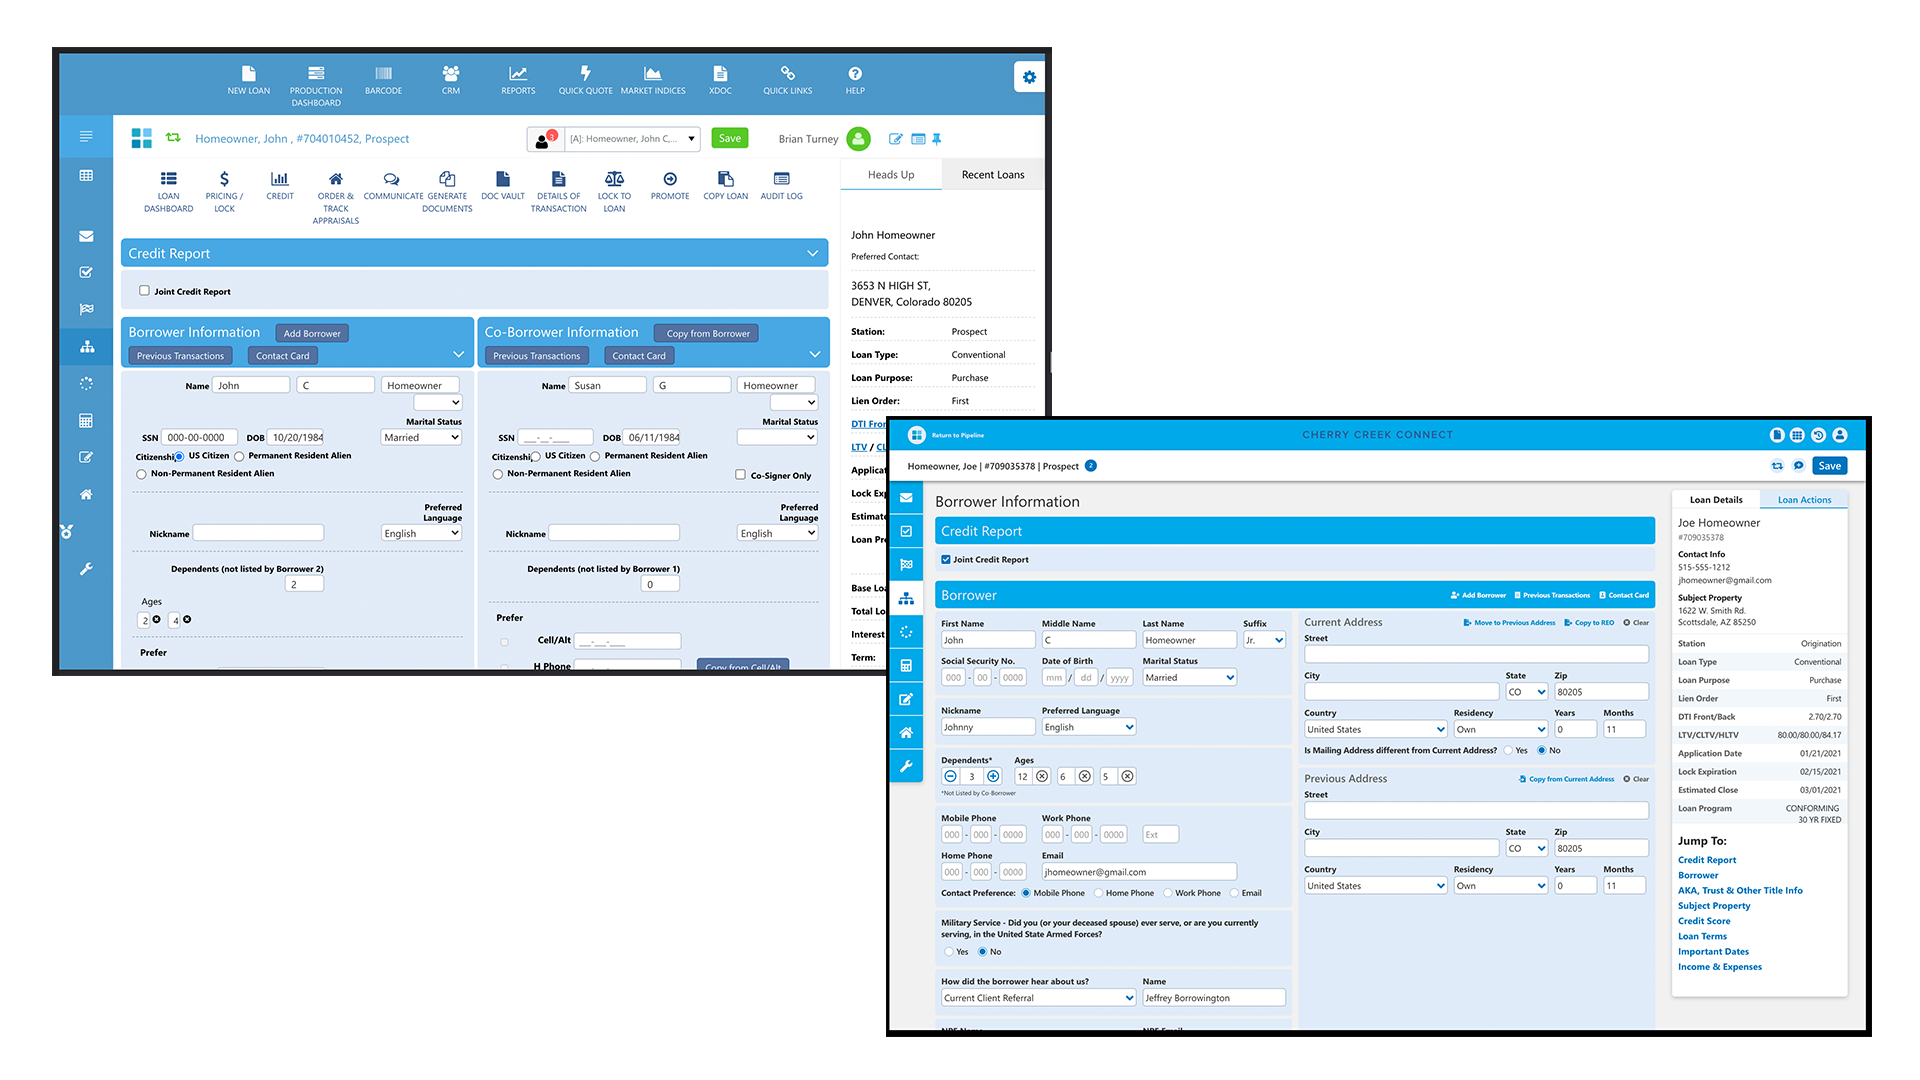Open DOC VAULT icon
1920x1080 pixels.
tap(503, 186)
